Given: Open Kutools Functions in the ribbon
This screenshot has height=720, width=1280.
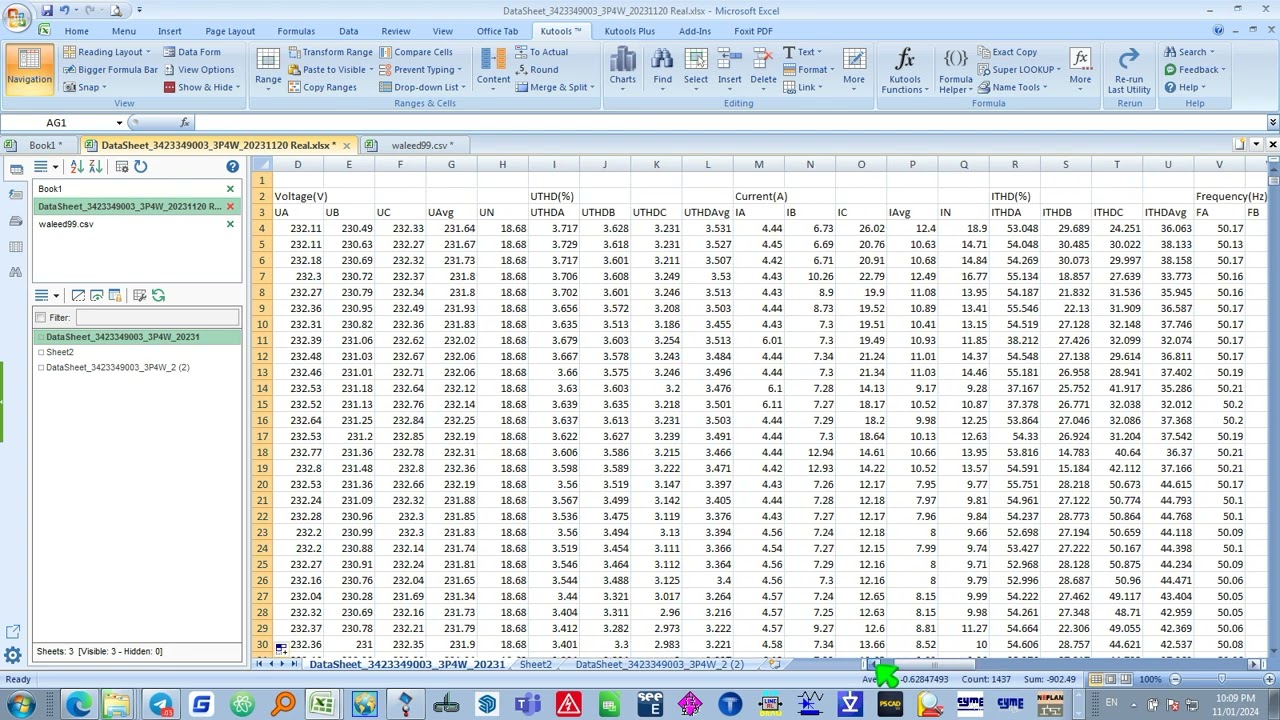Looking at the screenshot, I should 904,70.
